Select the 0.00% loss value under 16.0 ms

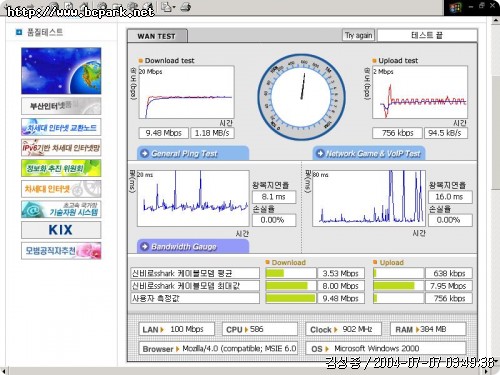[x=450, y=220]
